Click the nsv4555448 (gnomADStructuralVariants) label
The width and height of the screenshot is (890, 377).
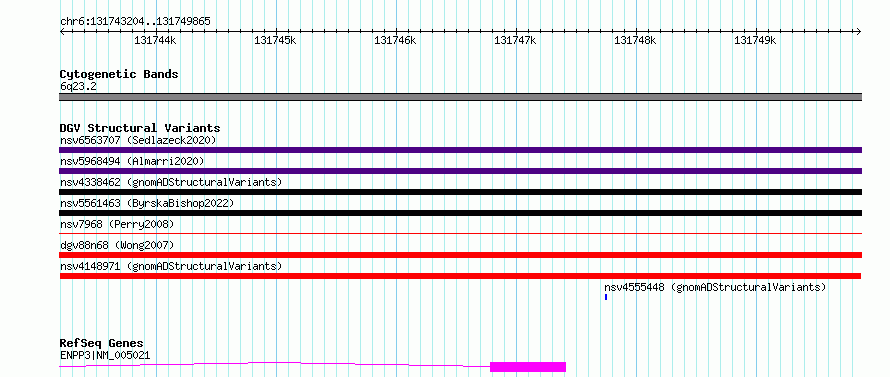point(715,287)
